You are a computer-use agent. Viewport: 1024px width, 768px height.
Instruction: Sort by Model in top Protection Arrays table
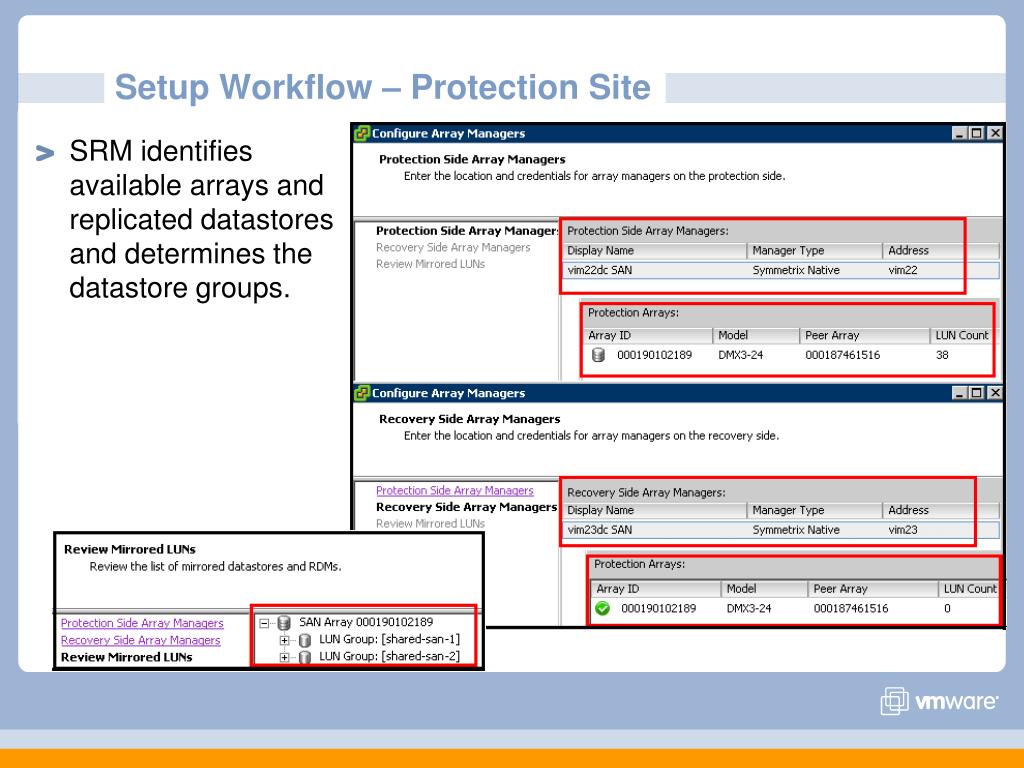point(756,336)
